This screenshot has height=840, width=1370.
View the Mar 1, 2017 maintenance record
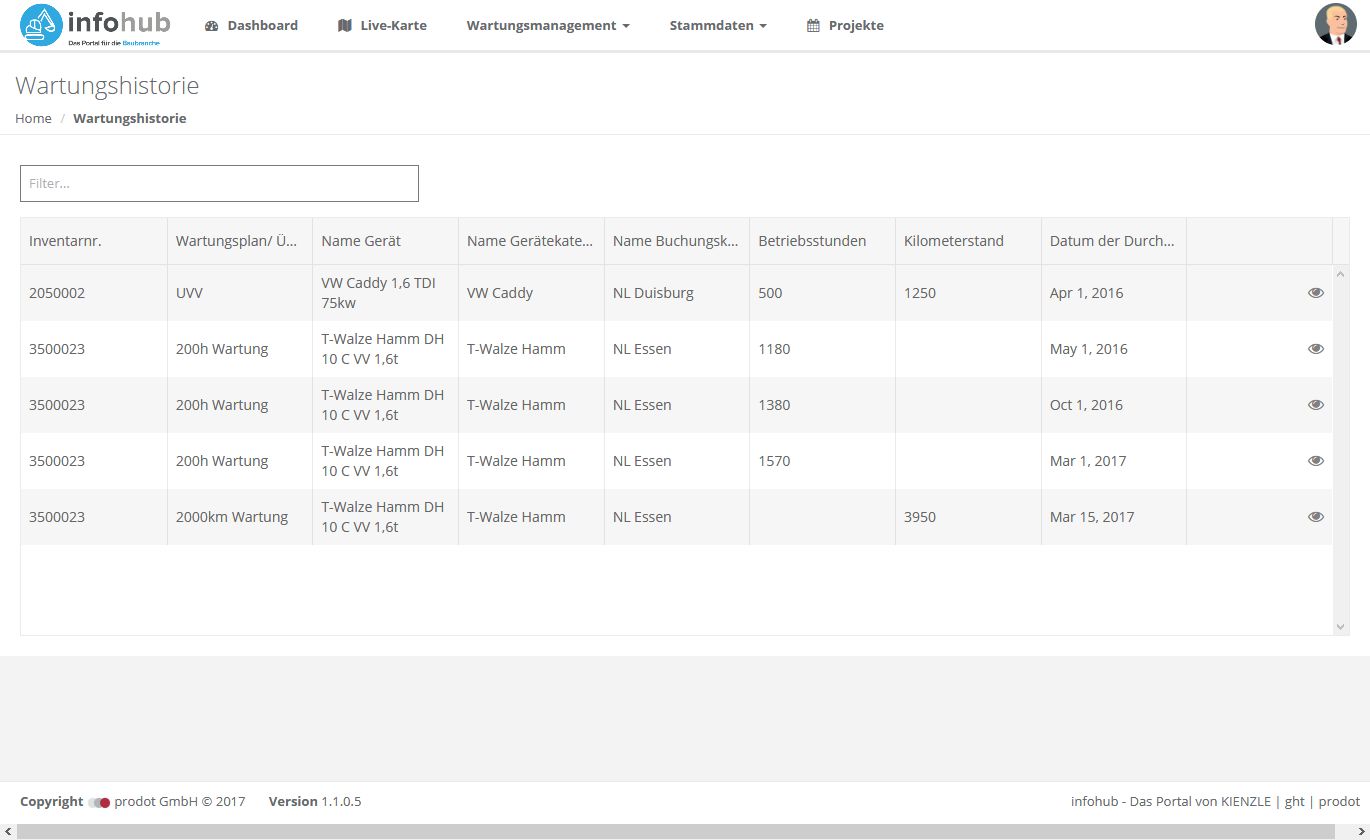(x=1315, y=461)
